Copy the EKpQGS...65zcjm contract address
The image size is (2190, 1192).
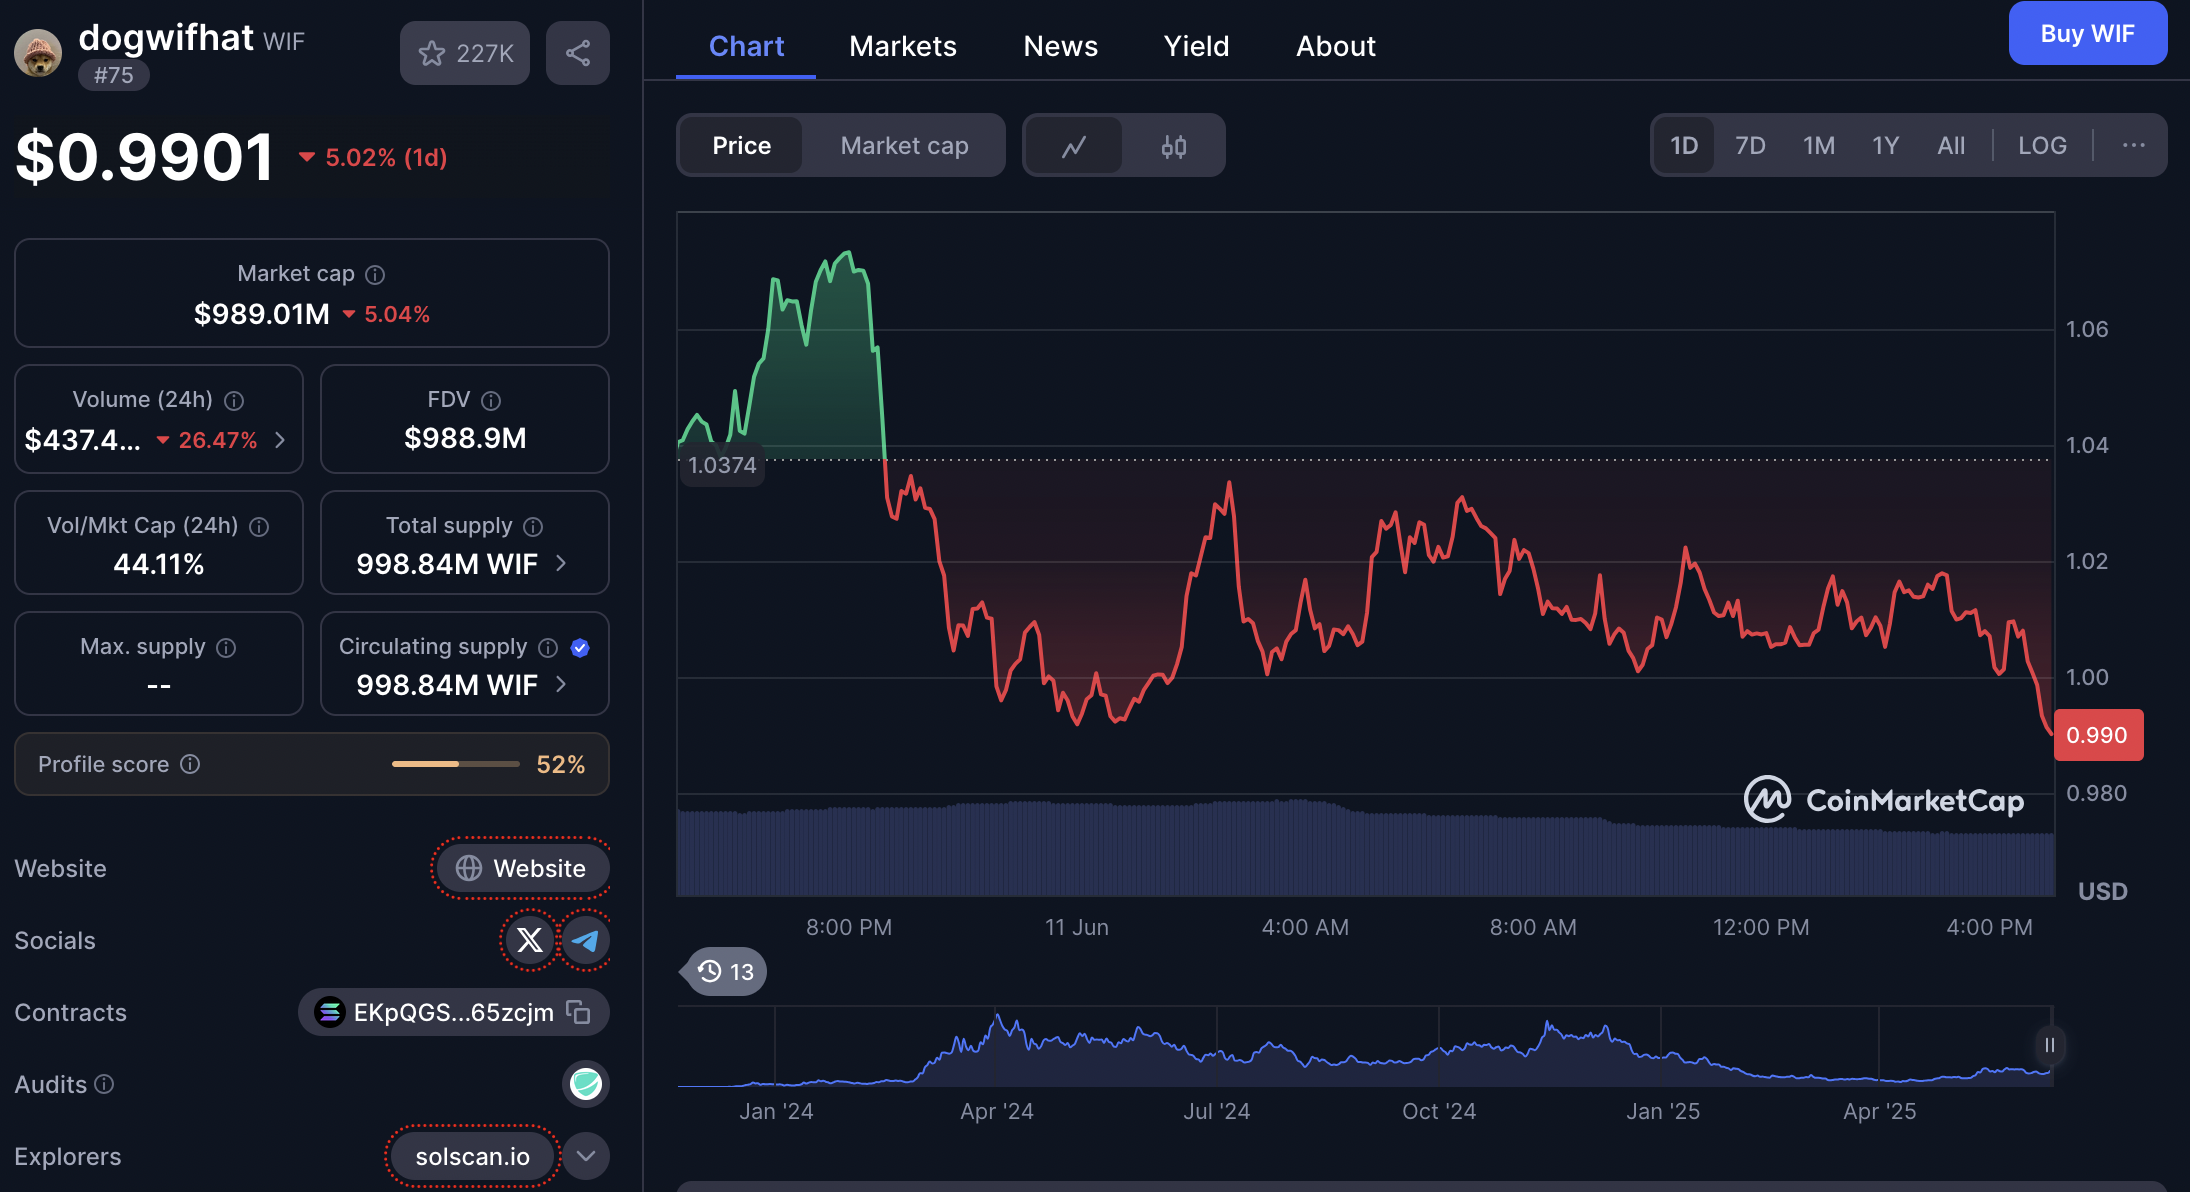578,1012
